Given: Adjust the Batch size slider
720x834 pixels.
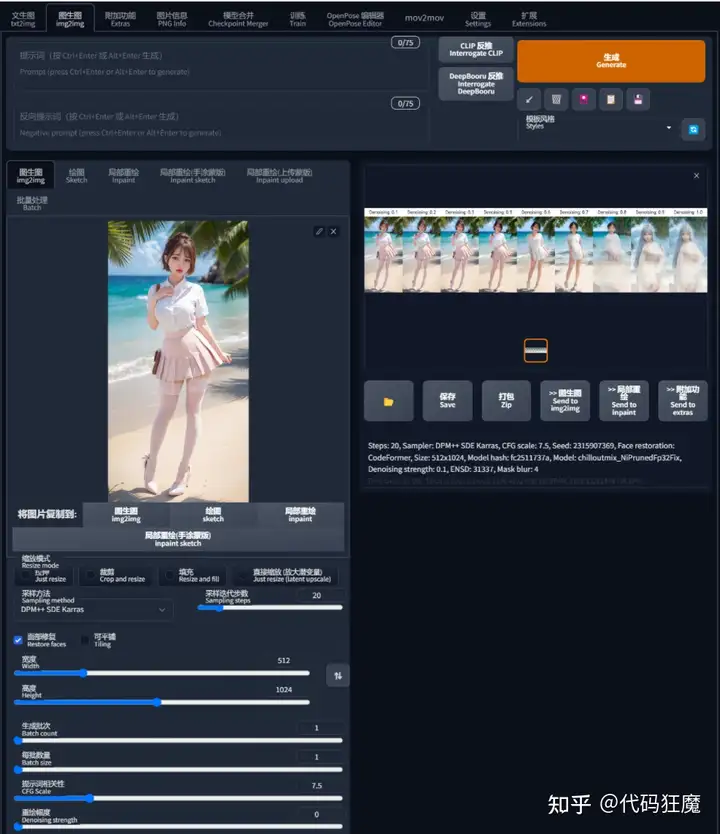Looking at the screenshot, I should coord(178,769).
